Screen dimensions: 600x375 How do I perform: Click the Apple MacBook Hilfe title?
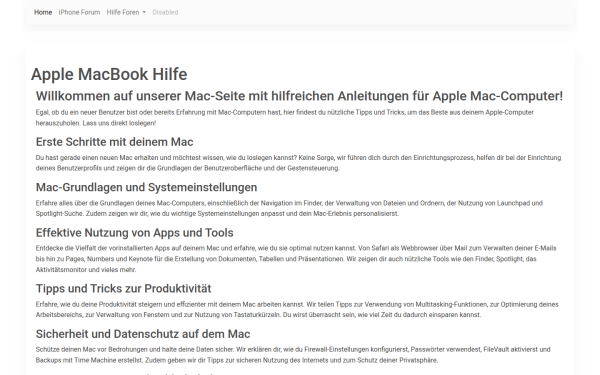click(x=109, y=74)
